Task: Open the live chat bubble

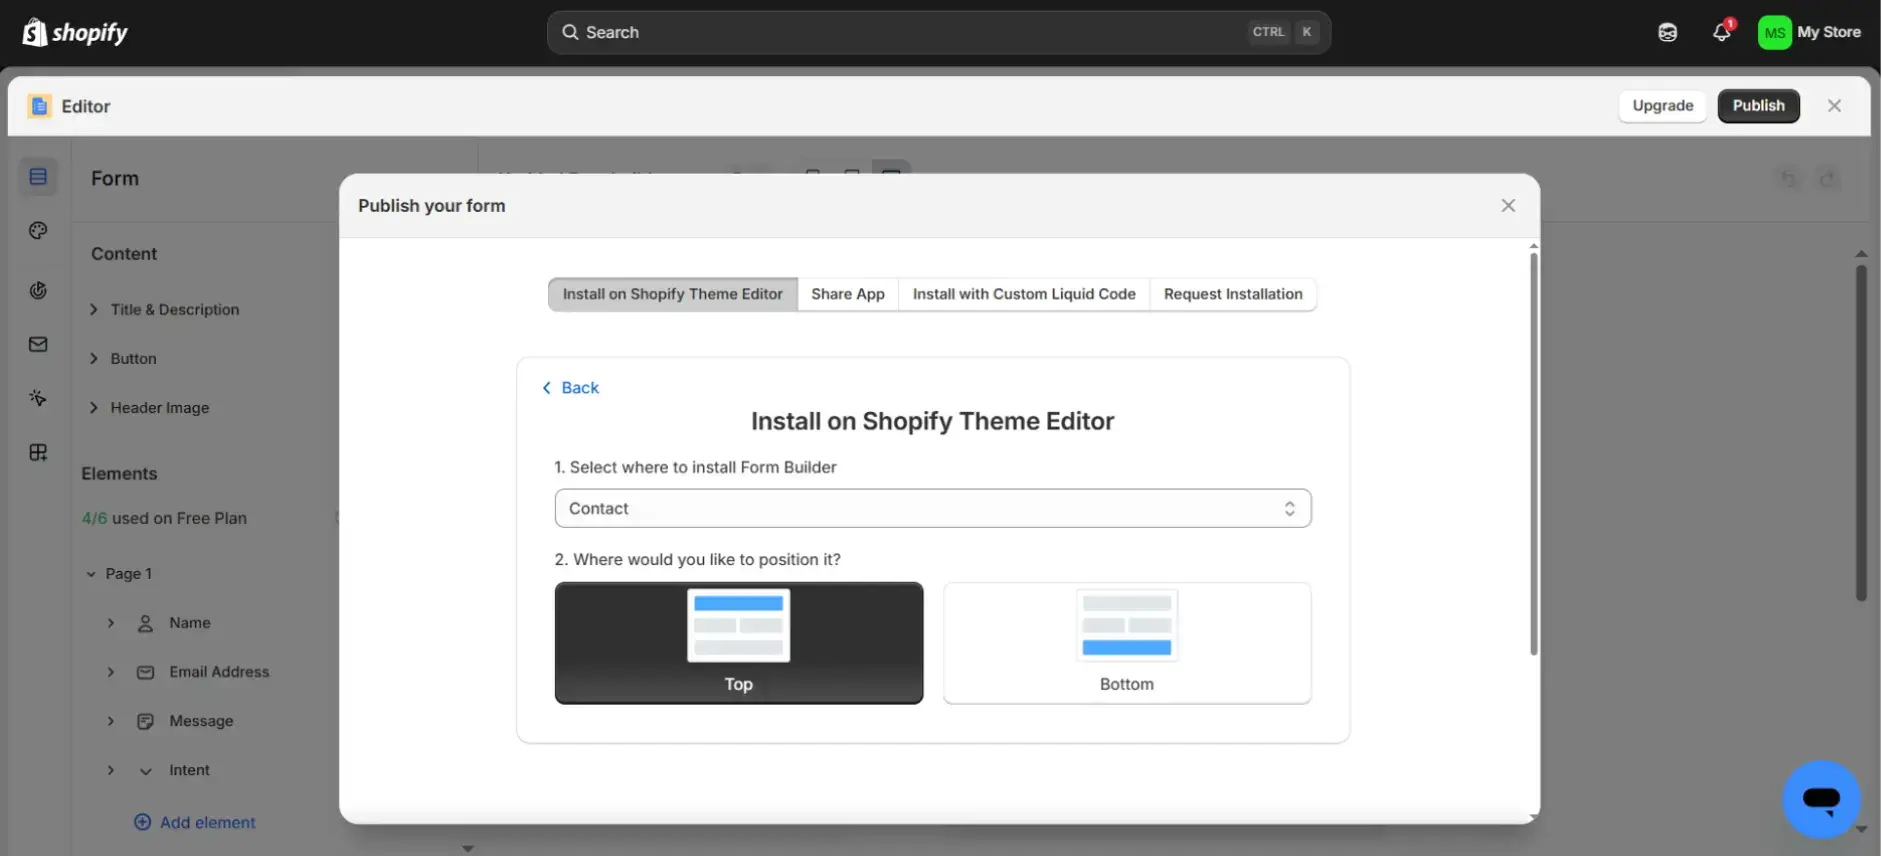Action: pos(1821,799)
